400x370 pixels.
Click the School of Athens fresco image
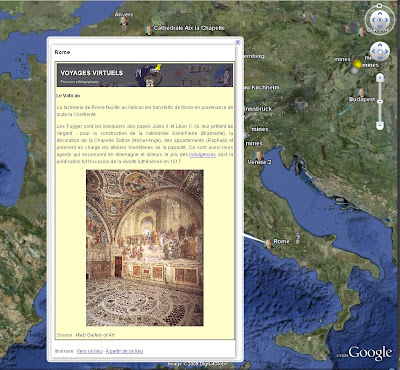145,248
